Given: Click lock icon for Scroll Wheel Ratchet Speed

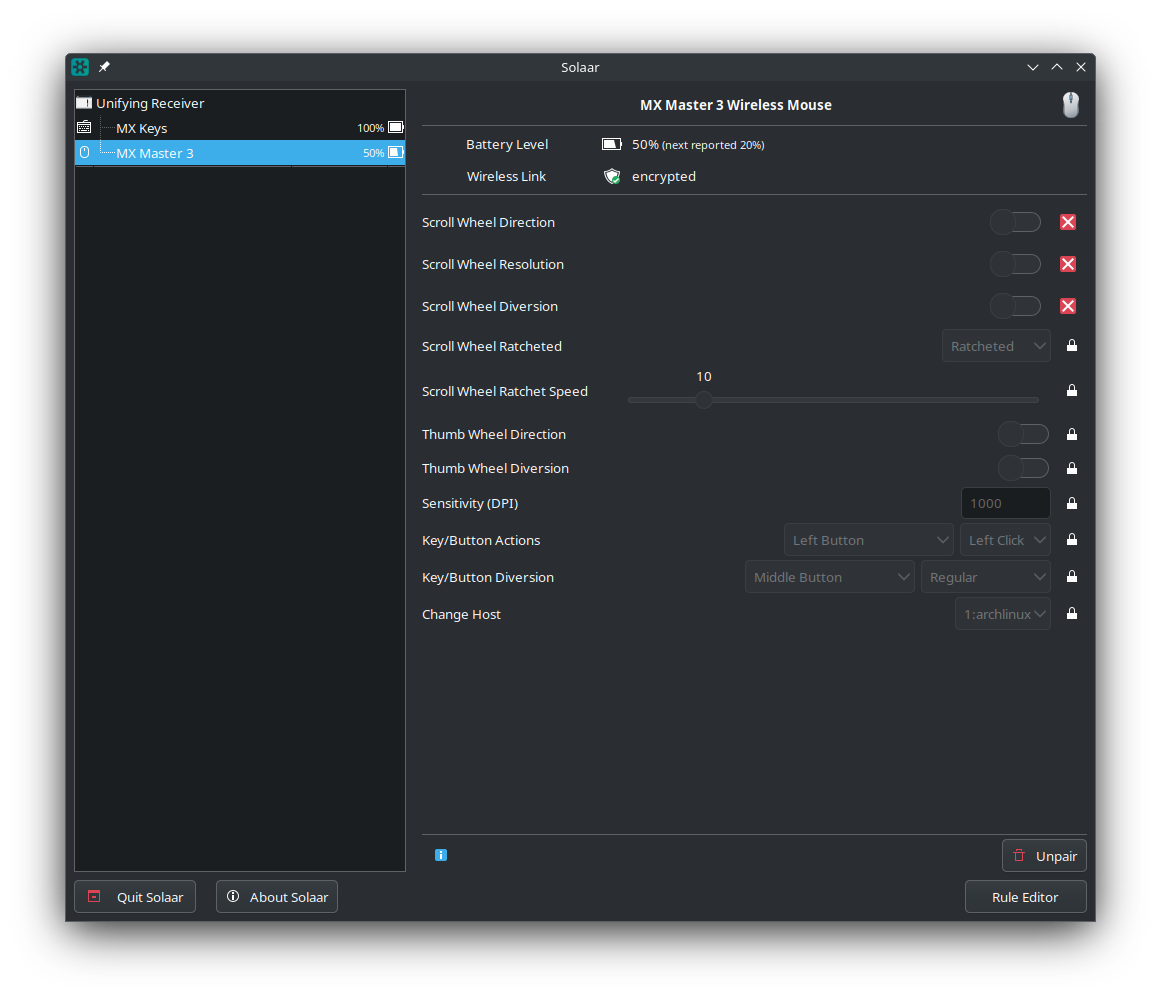Looking at the screenshot, I should click(1071, 390).
